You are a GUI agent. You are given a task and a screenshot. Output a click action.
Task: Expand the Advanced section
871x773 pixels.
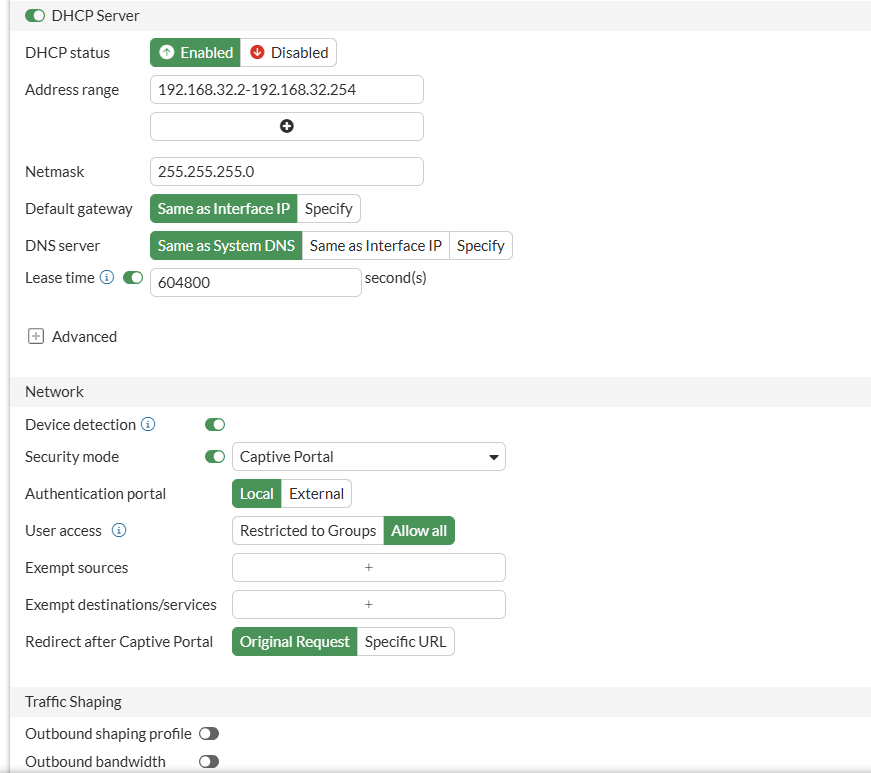click(36, 336)
